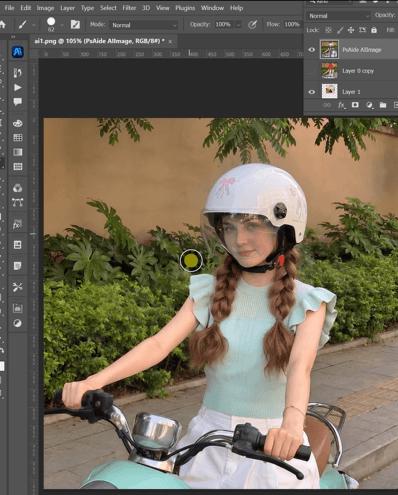The image size is (398, 495).
Task: Open the PsAide AI plugin panel icon
Action: point(17,52)
